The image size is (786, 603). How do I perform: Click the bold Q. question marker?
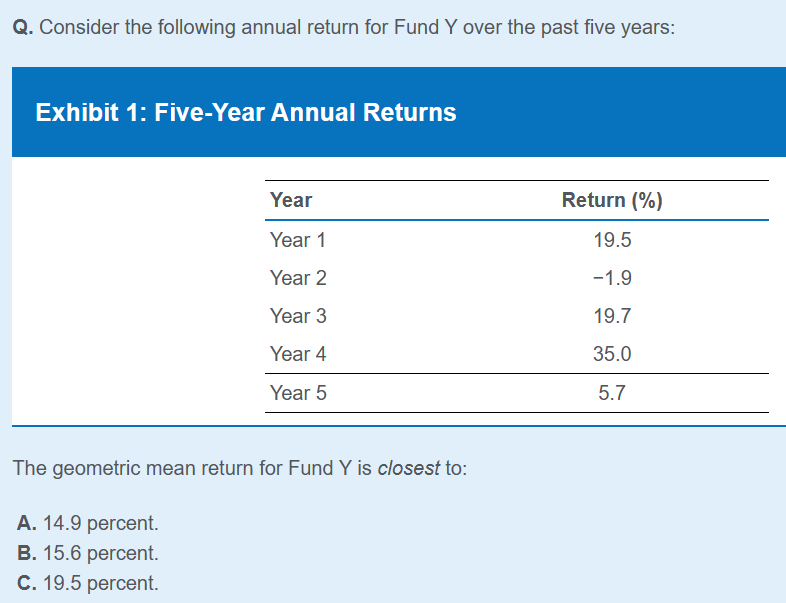point(25,27)
